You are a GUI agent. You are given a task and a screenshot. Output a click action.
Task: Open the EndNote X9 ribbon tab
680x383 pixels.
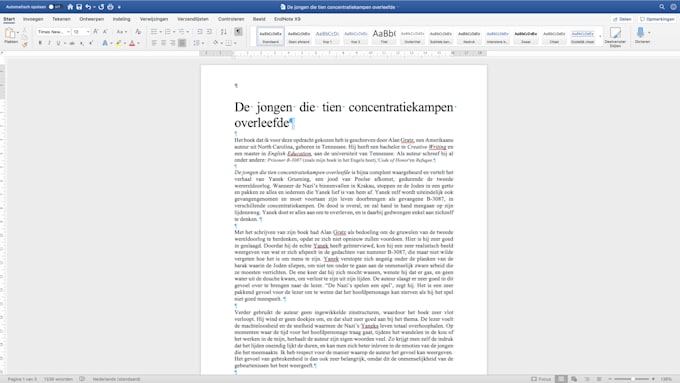tap(287, 19)
